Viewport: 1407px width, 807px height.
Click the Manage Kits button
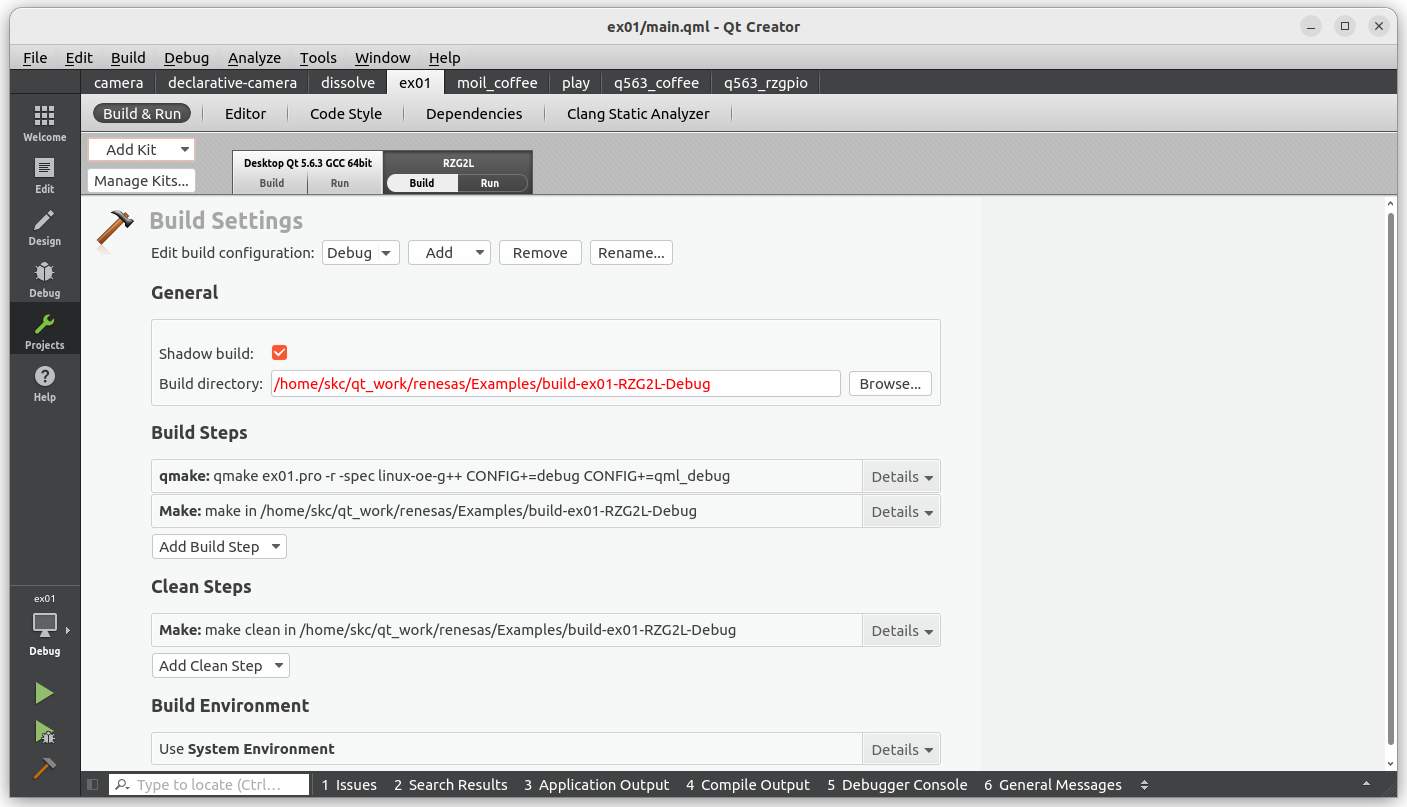(x=140, y=180)
